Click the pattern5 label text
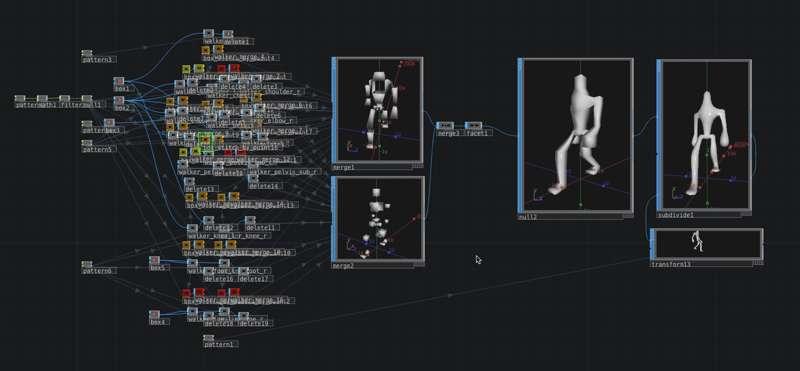This screenshot has width=800, height=371. coord(98,150)
